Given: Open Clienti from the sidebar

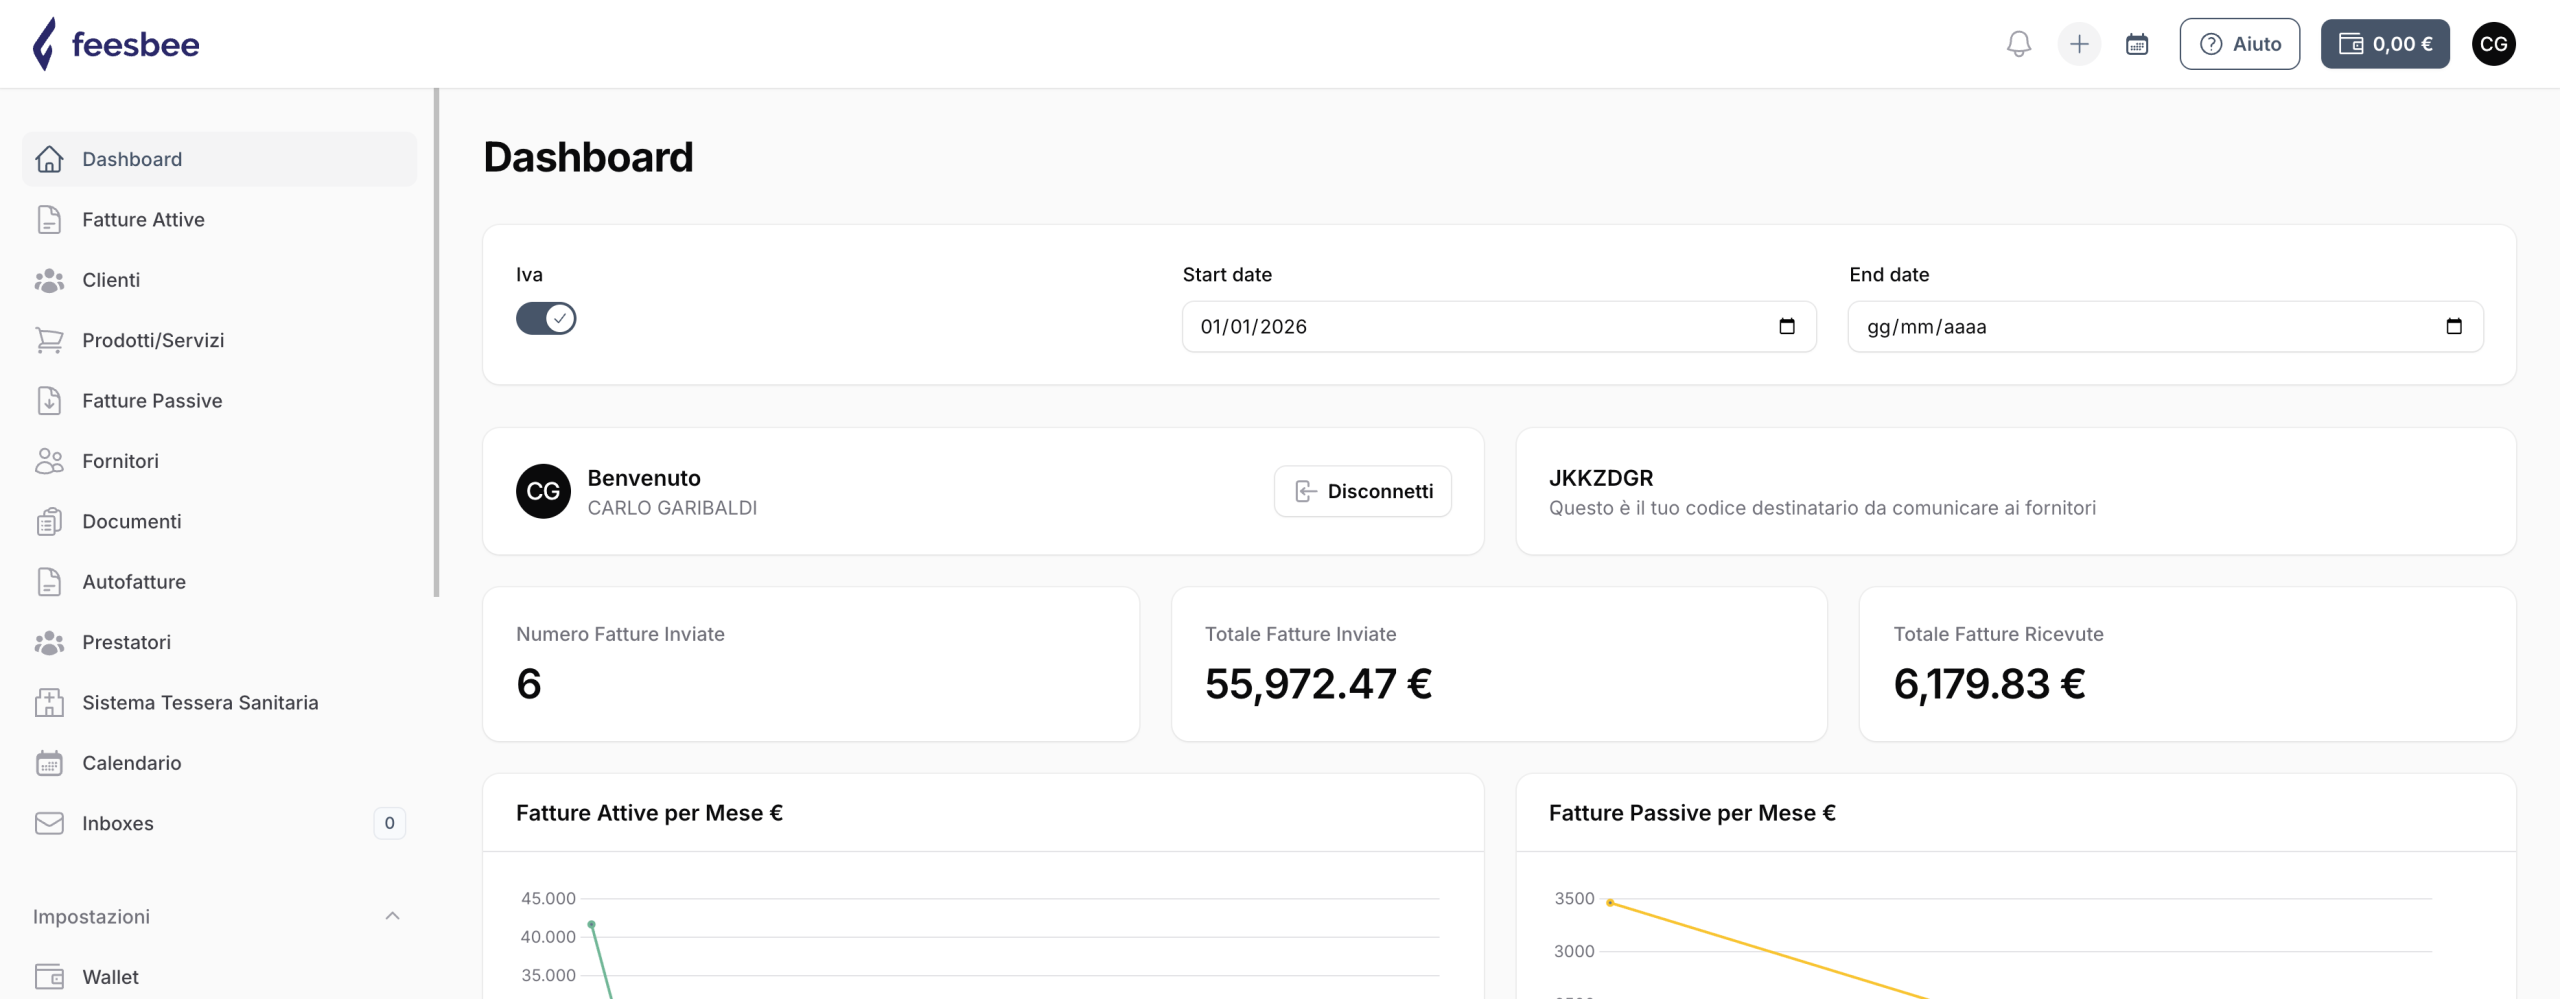Looking at the screenshot, I should tap(111, 280).
